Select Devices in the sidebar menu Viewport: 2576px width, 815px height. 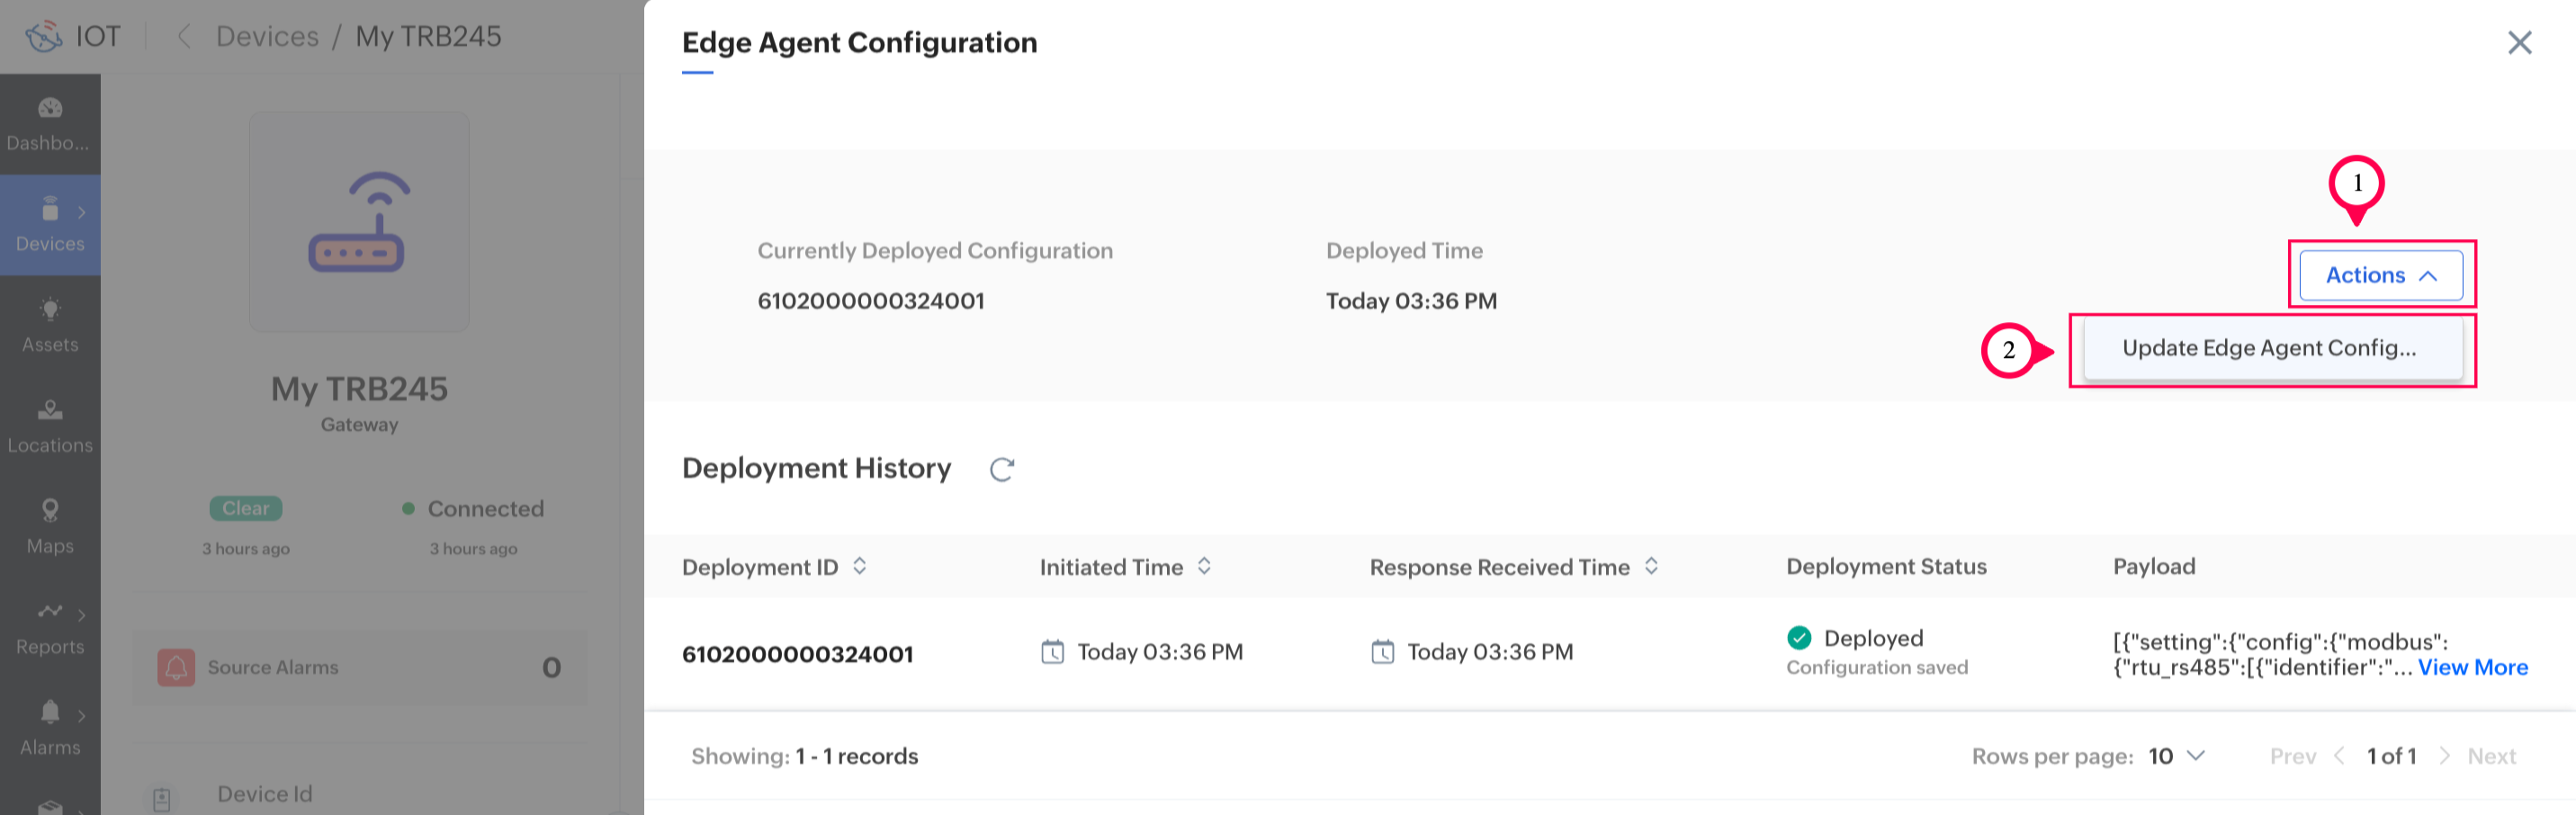tap(50, 225)
